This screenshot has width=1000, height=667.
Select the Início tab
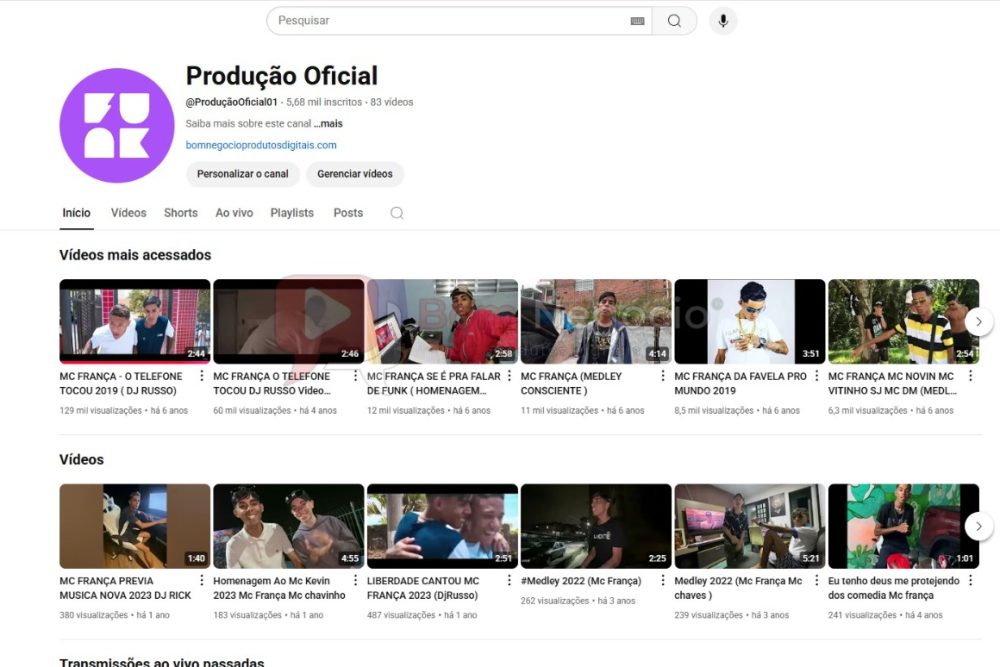[77, 213]
